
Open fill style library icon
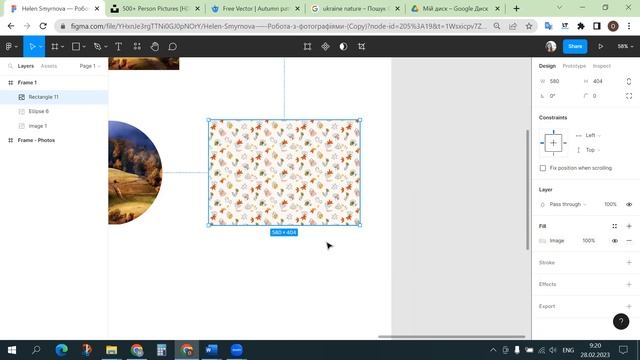[x=614, y=226]
